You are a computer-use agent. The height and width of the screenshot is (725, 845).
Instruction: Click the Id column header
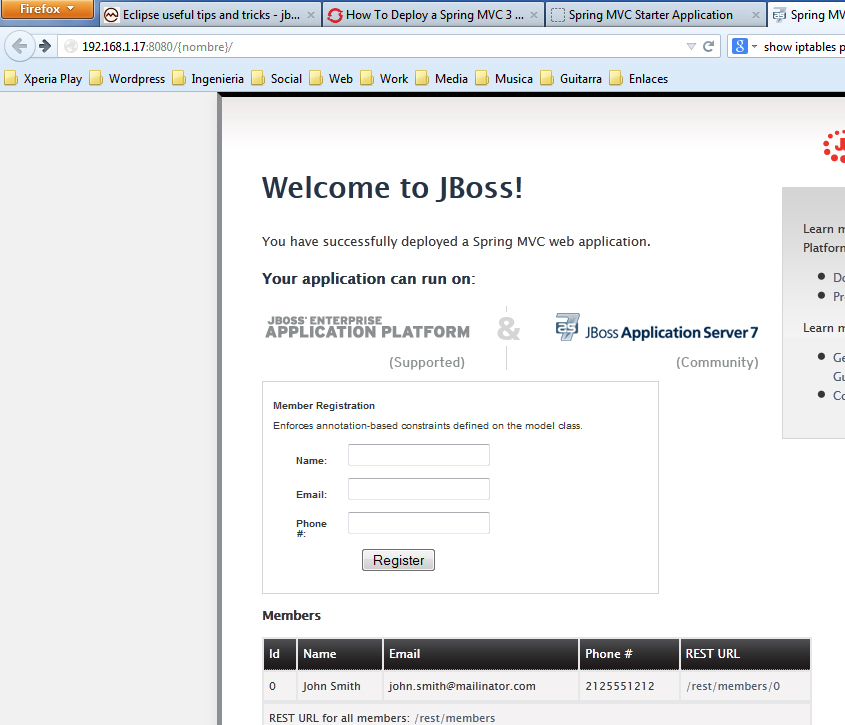(x=280, y=654)
